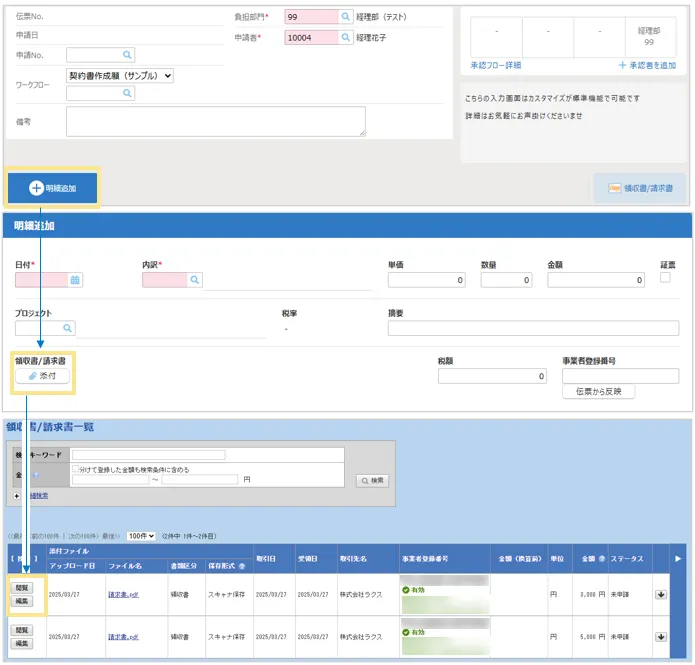Click the blue right-arrow in table header

pos(680,558)
